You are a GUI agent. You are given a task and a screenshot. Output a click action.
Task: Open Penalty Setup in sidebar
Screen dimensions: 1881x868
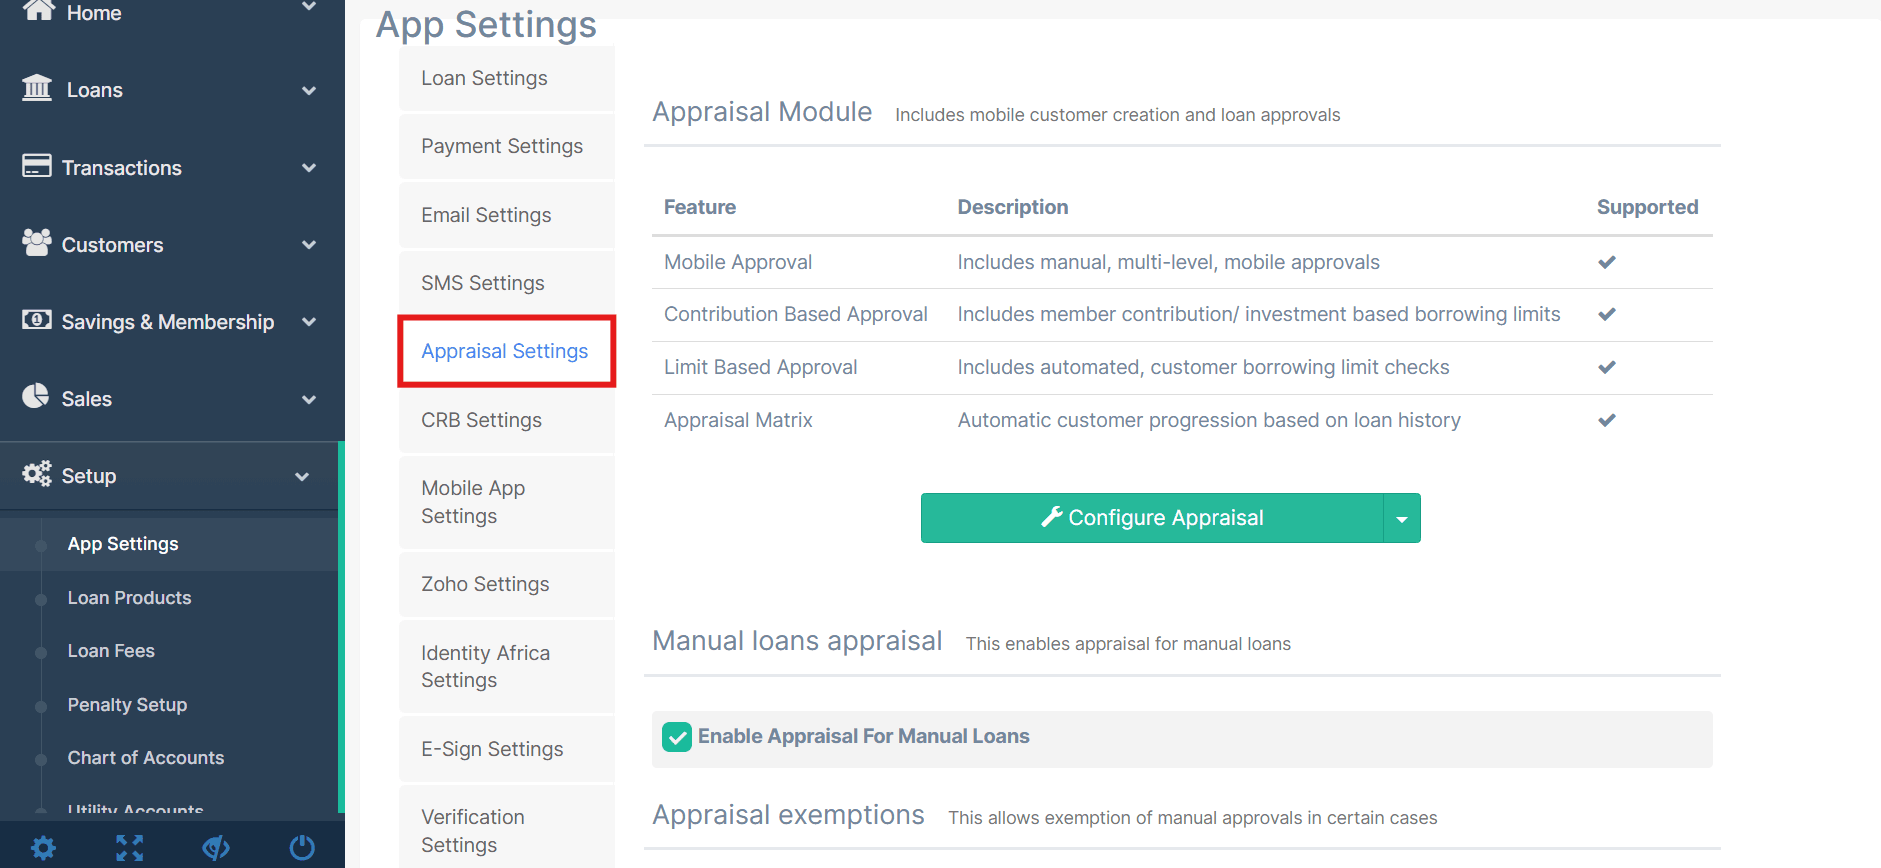[x=127, y=705]
